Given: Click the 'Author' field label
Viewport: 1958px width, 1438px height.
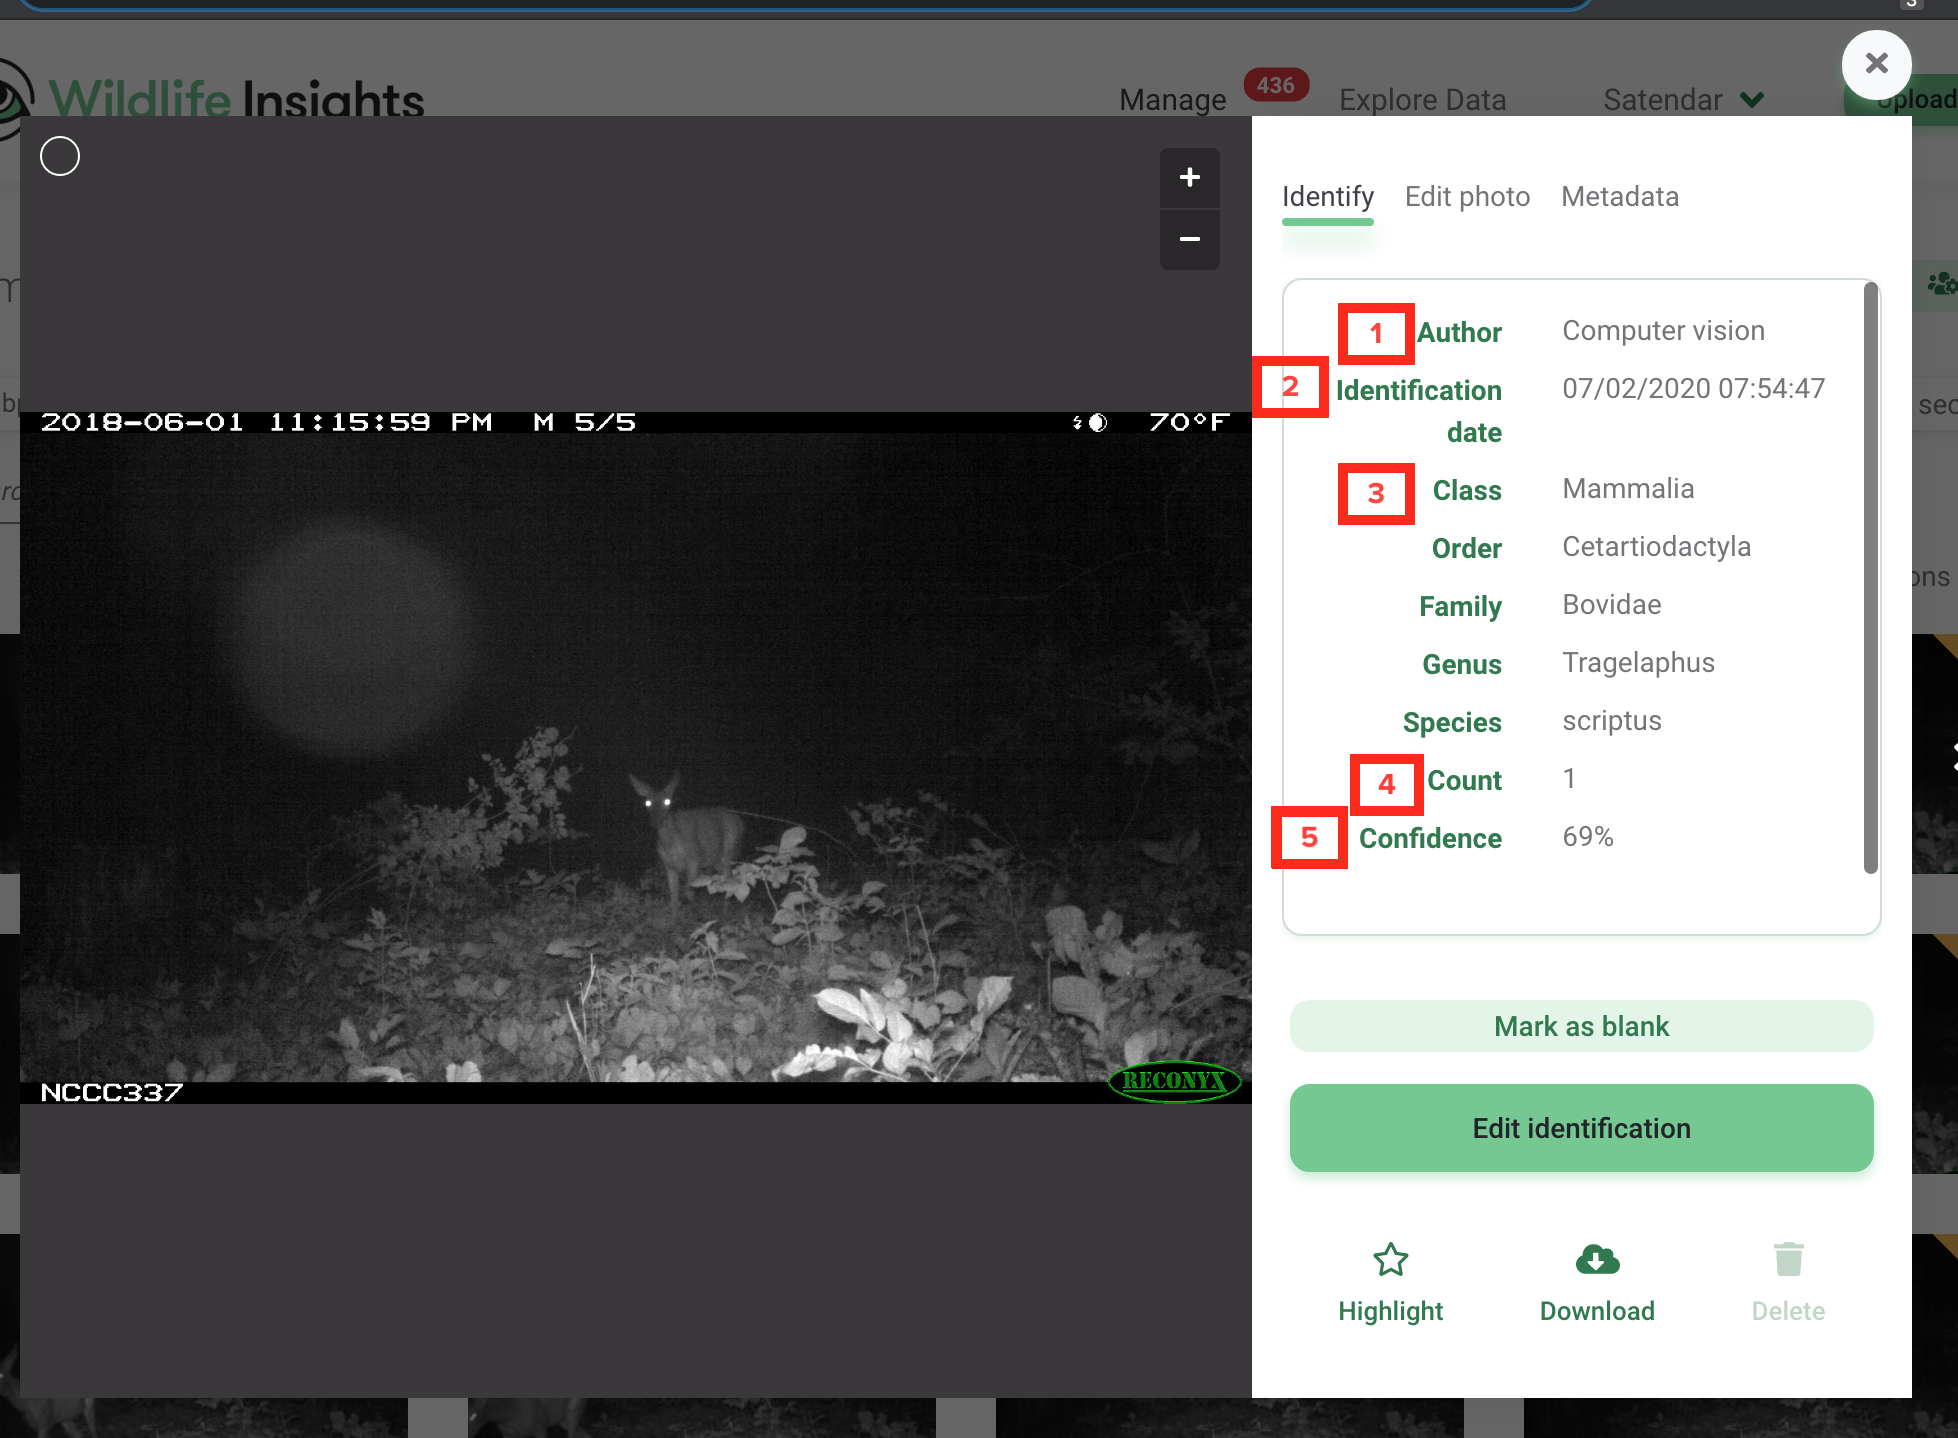Looking at the screenshot, I should tap(1459, 333).
